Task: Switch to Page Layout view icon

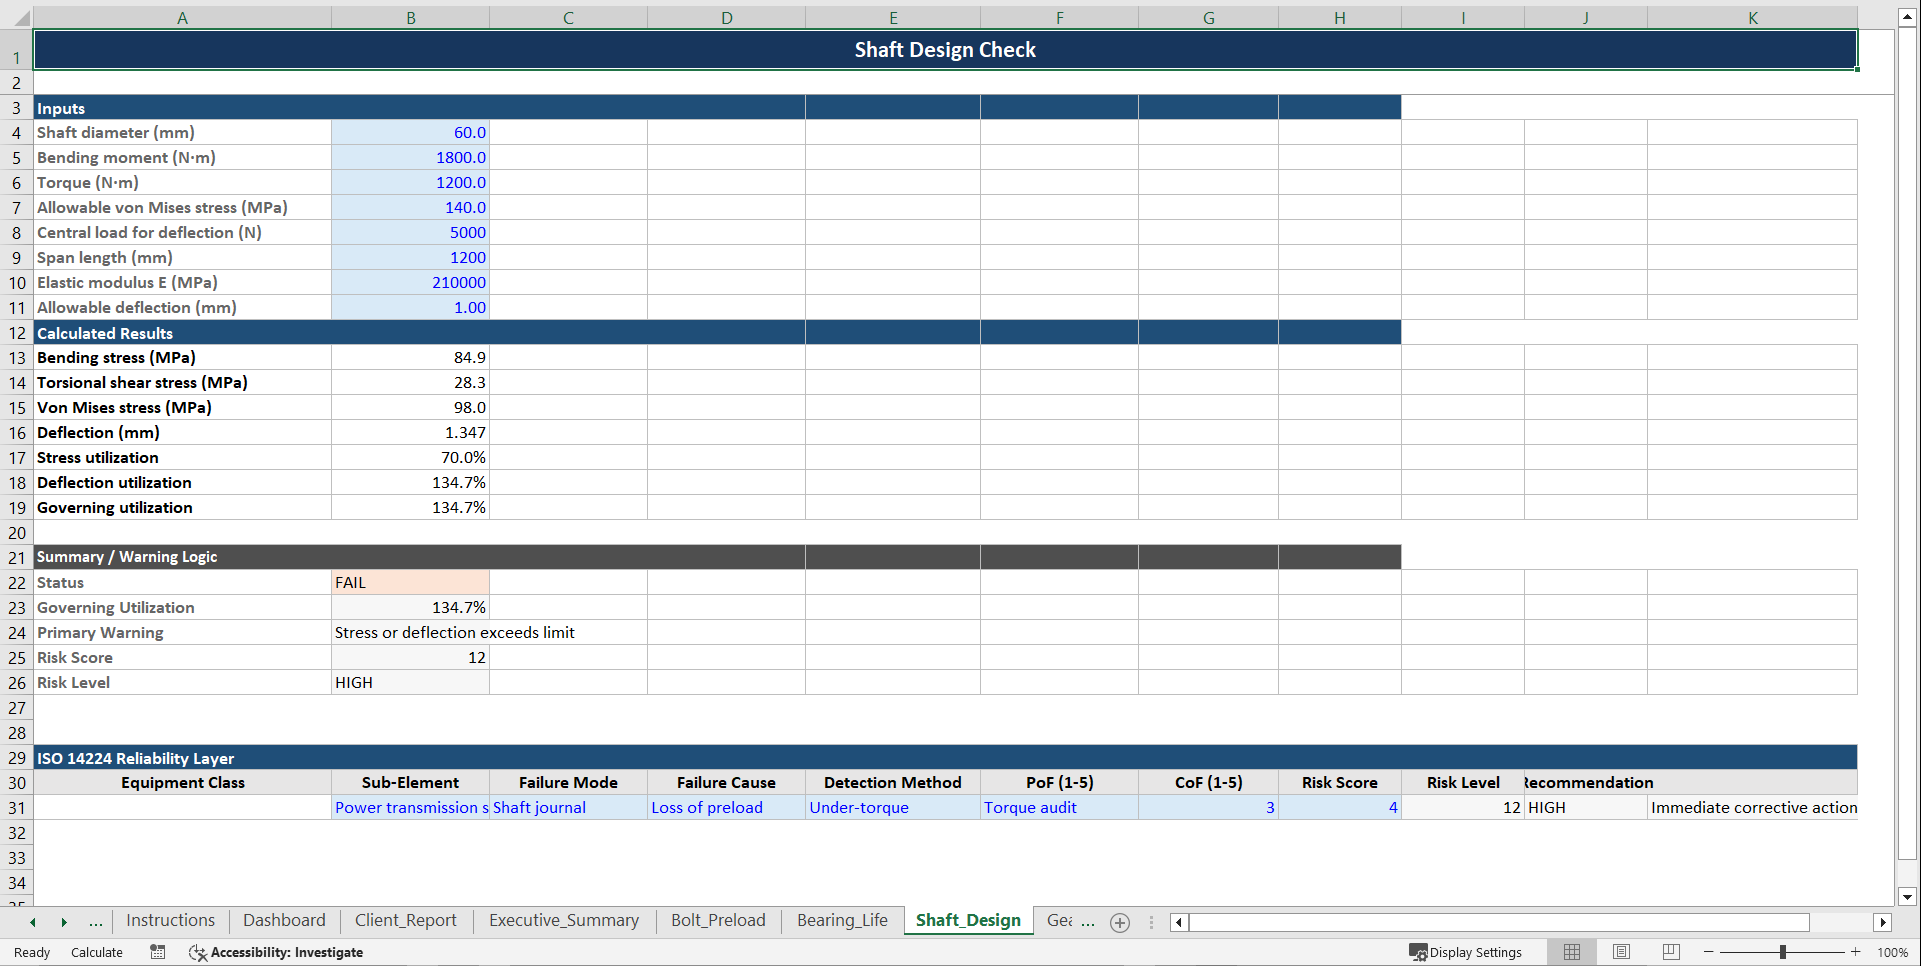Action: coord(1621,952)
